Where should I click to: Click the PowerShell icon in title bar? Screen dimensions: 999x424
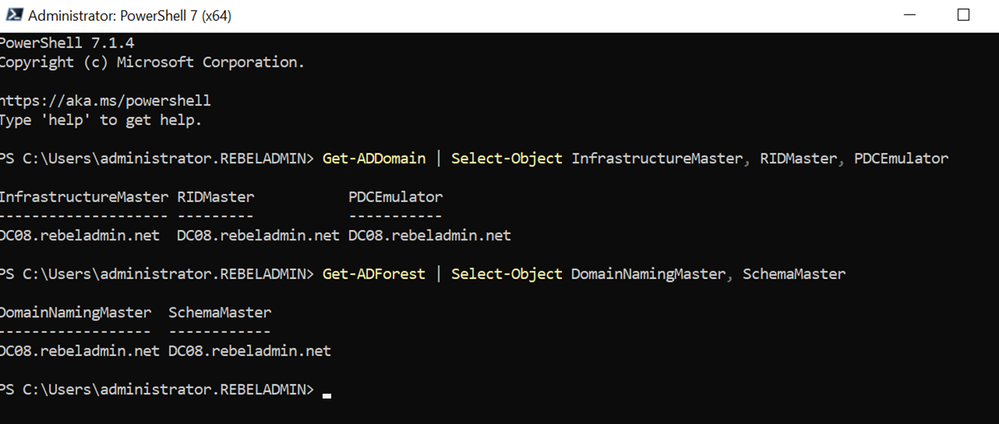click(x=13, y=15)
